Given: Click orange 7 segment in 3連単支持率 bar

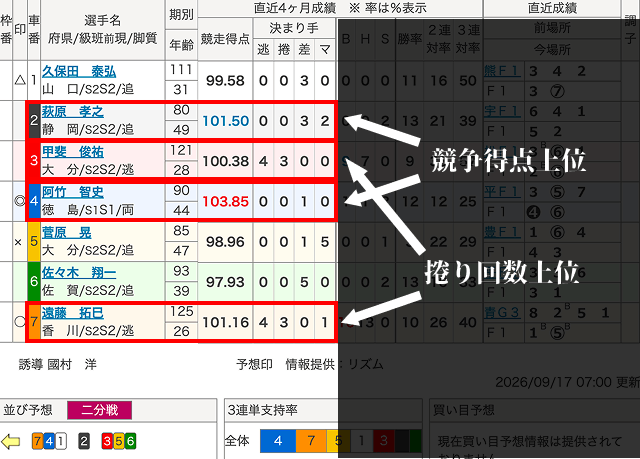Looking at the screenshot, I should coord(311,441).
